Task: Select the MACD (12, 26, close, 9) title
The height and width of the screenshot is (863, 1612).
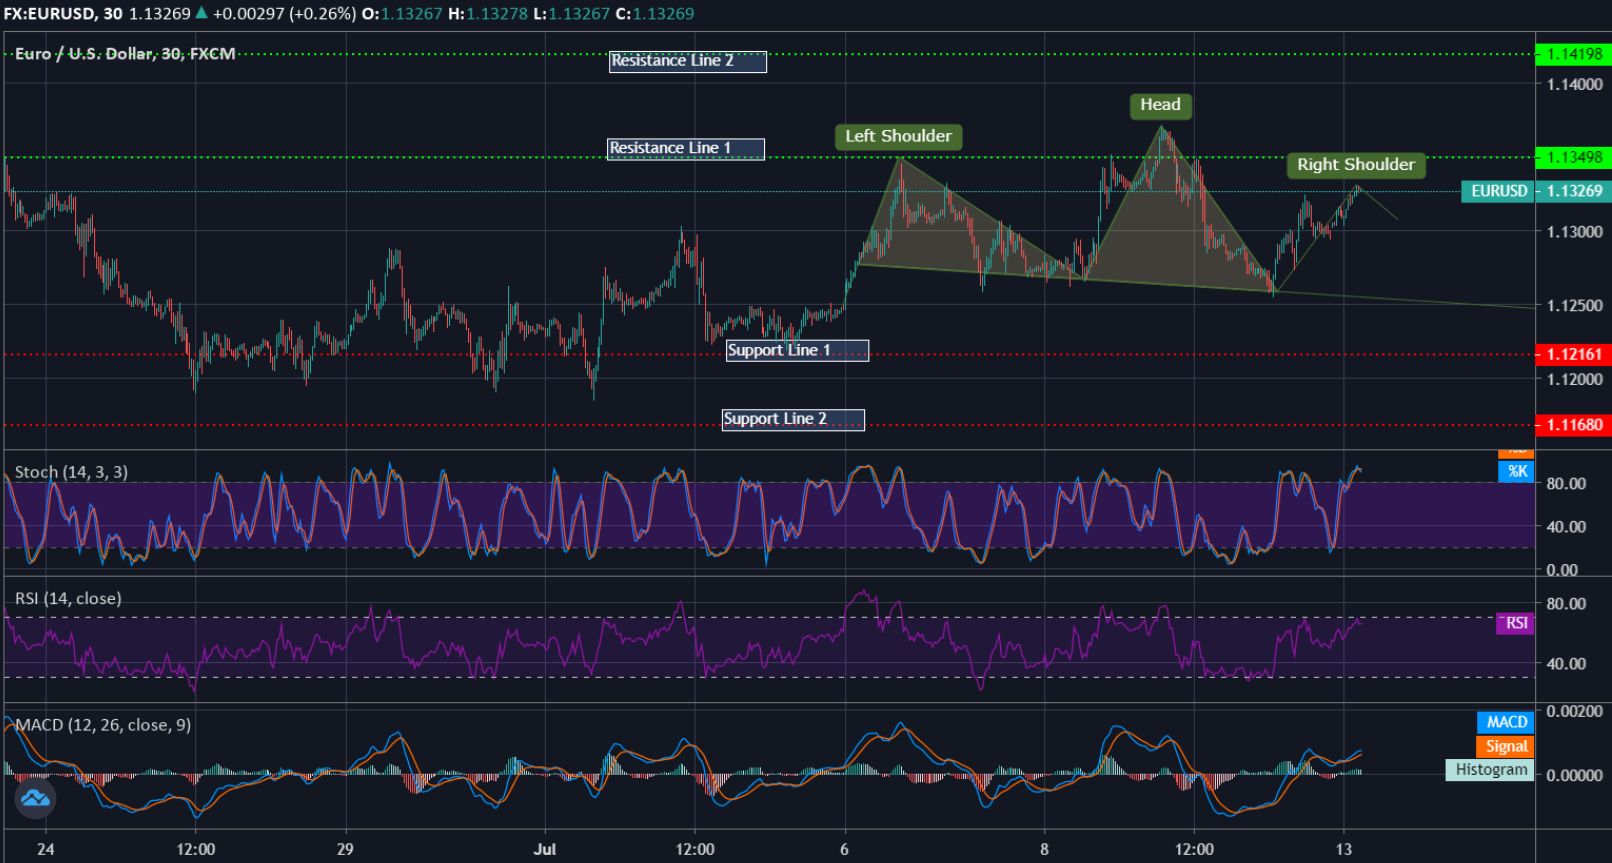Action: click(x=103, y=725)
